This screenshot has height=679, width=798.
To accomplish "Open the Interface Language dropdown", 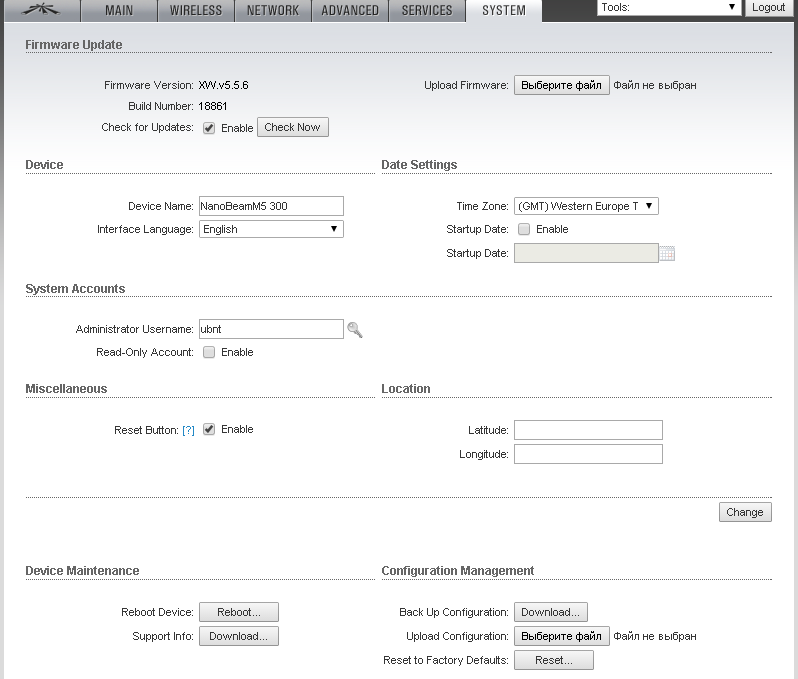I will coord(271,229).
